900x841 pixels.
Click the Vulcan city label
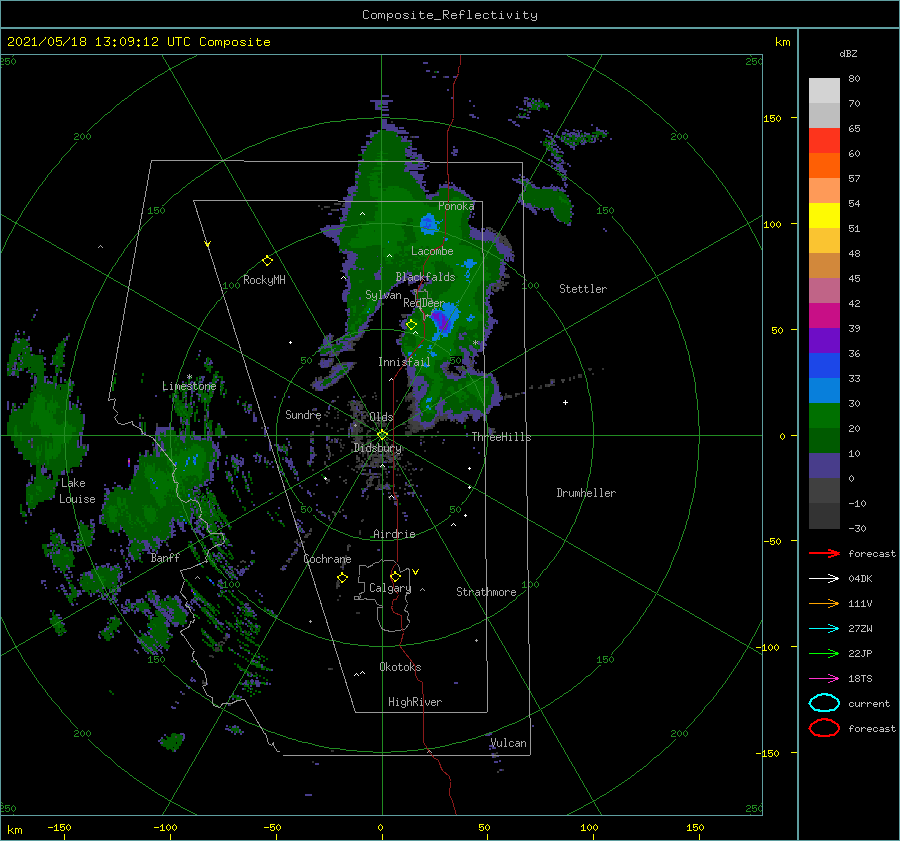[508, 743]
